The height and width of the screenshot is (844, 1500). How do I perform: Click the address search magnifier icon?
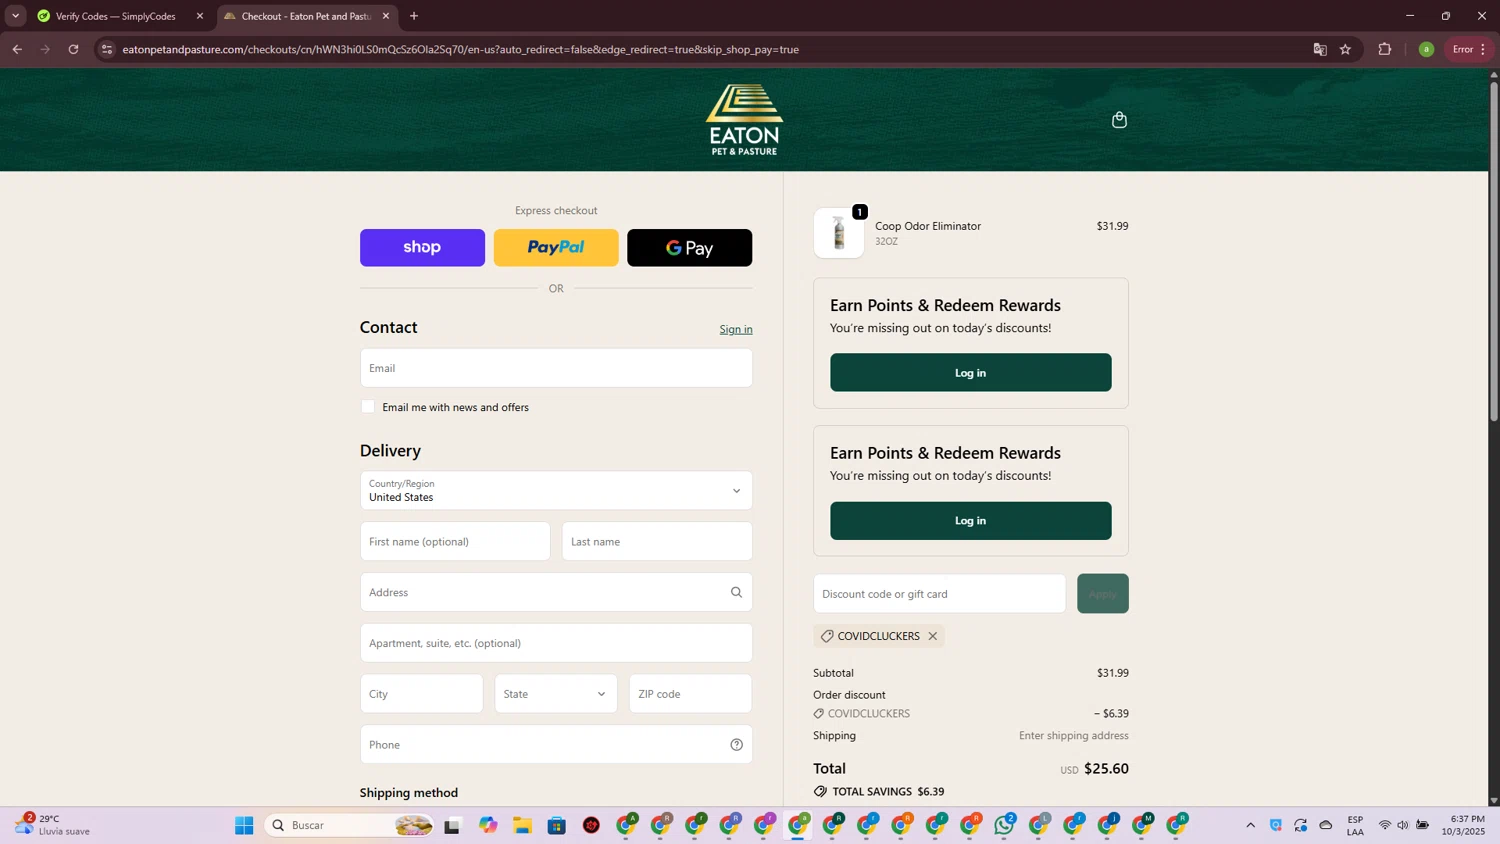tap(736, 592)
